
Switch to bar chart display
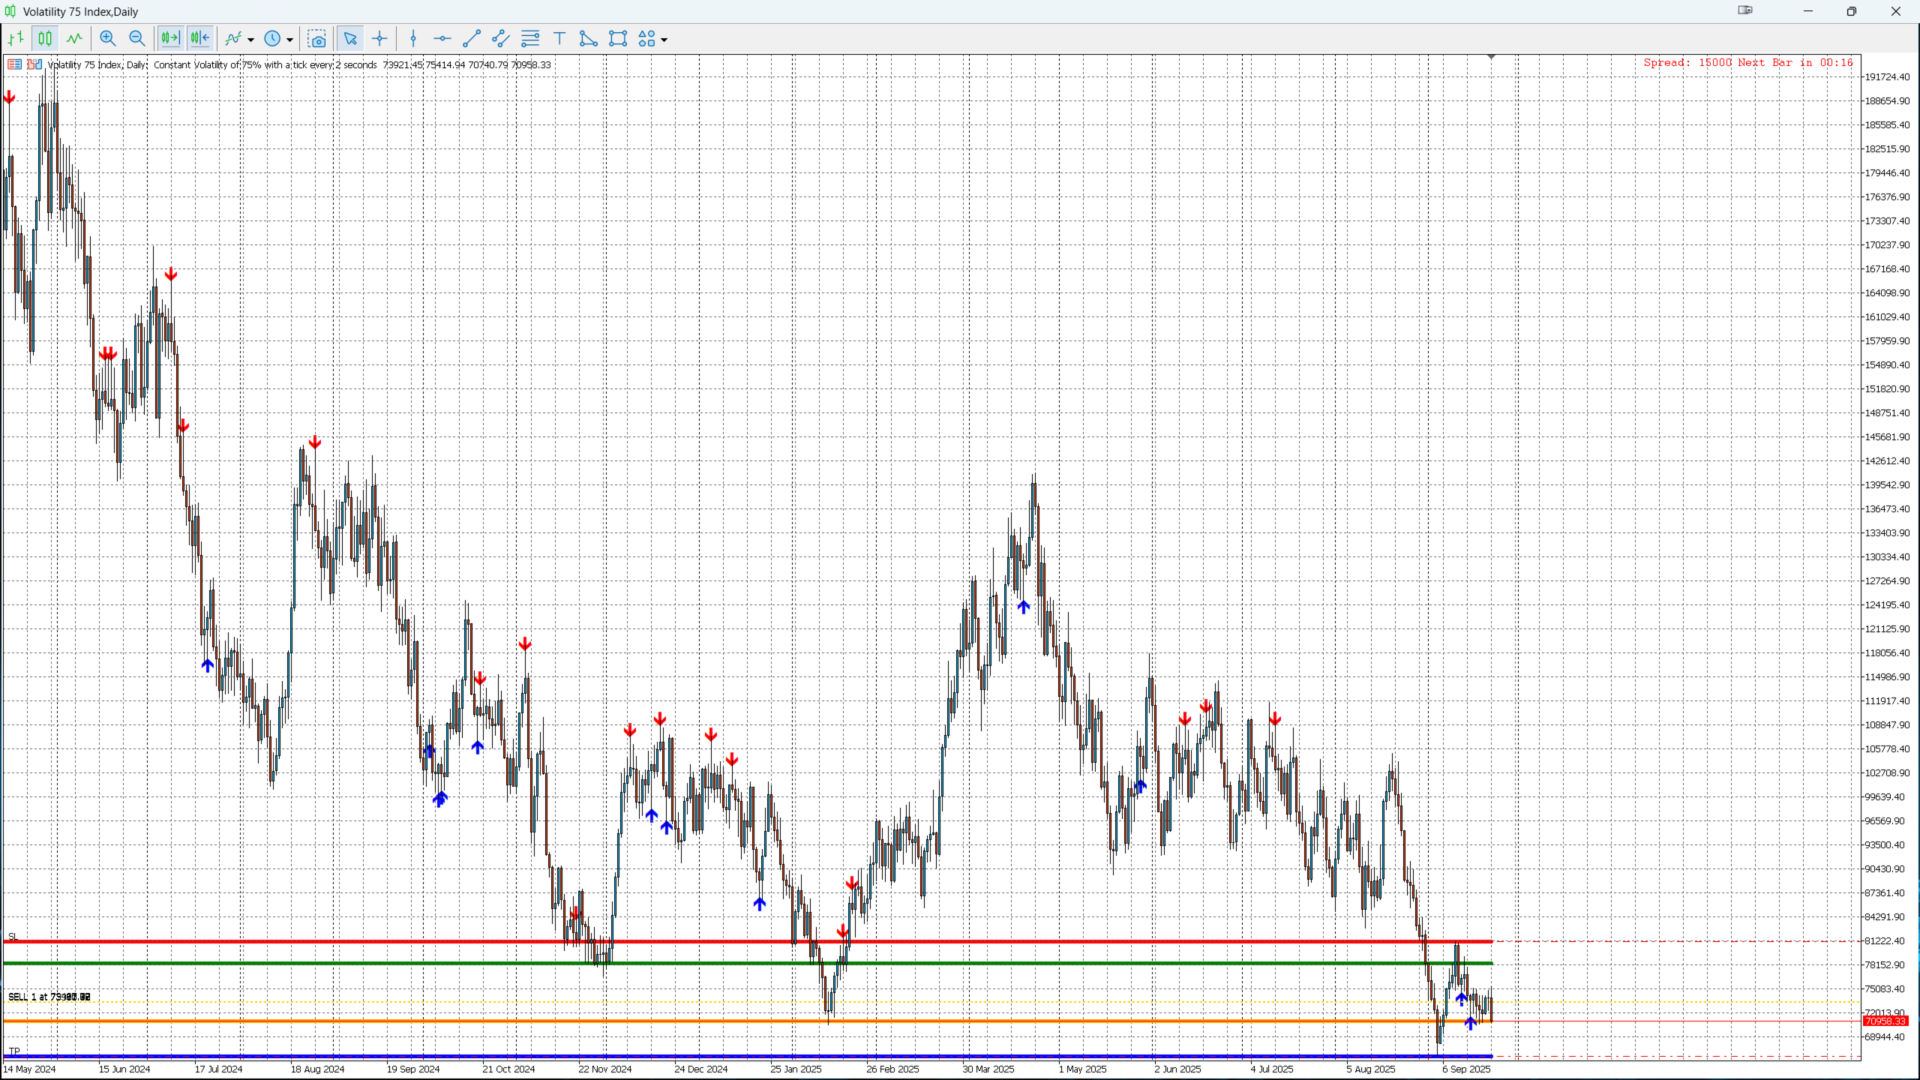pos(16,39)
